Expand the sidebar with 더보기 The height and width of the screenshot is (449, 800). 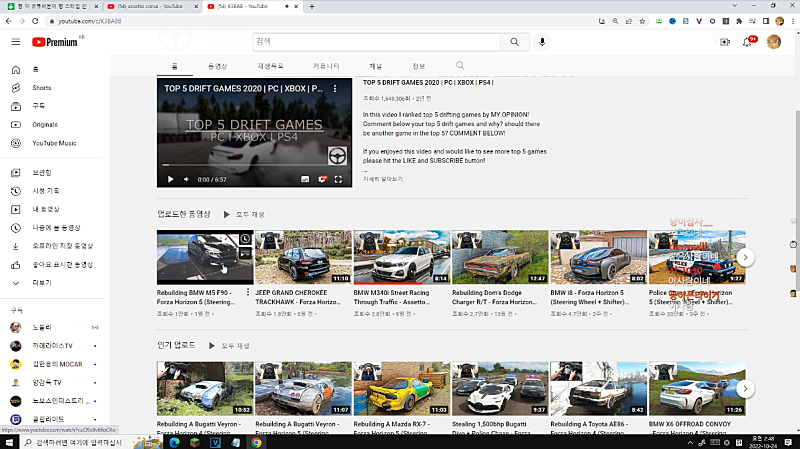[x=42, y=283]
